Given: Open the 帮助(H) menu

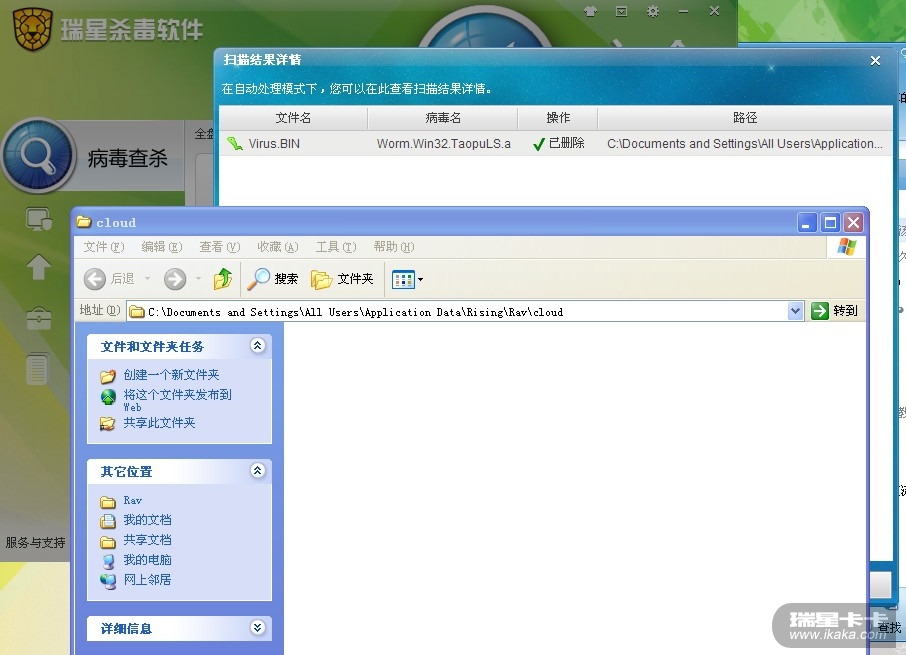Looking at the screenshot, I should tap(393, 247).
